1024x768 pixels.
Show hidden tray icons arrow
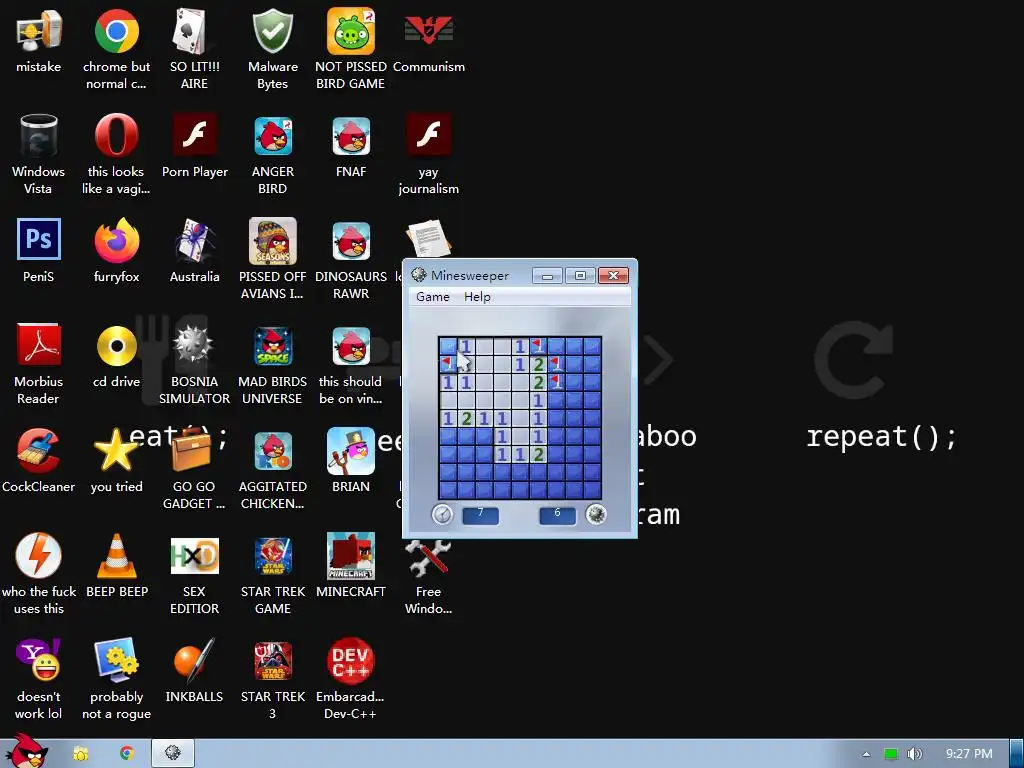tap(866, 754)
